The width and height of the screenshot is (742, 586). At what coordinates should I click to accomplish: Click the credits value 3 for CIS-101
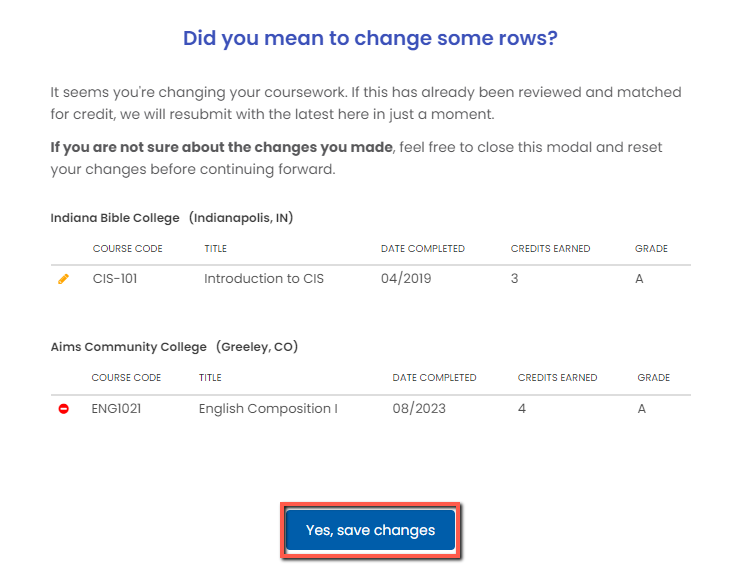point(515,279)
